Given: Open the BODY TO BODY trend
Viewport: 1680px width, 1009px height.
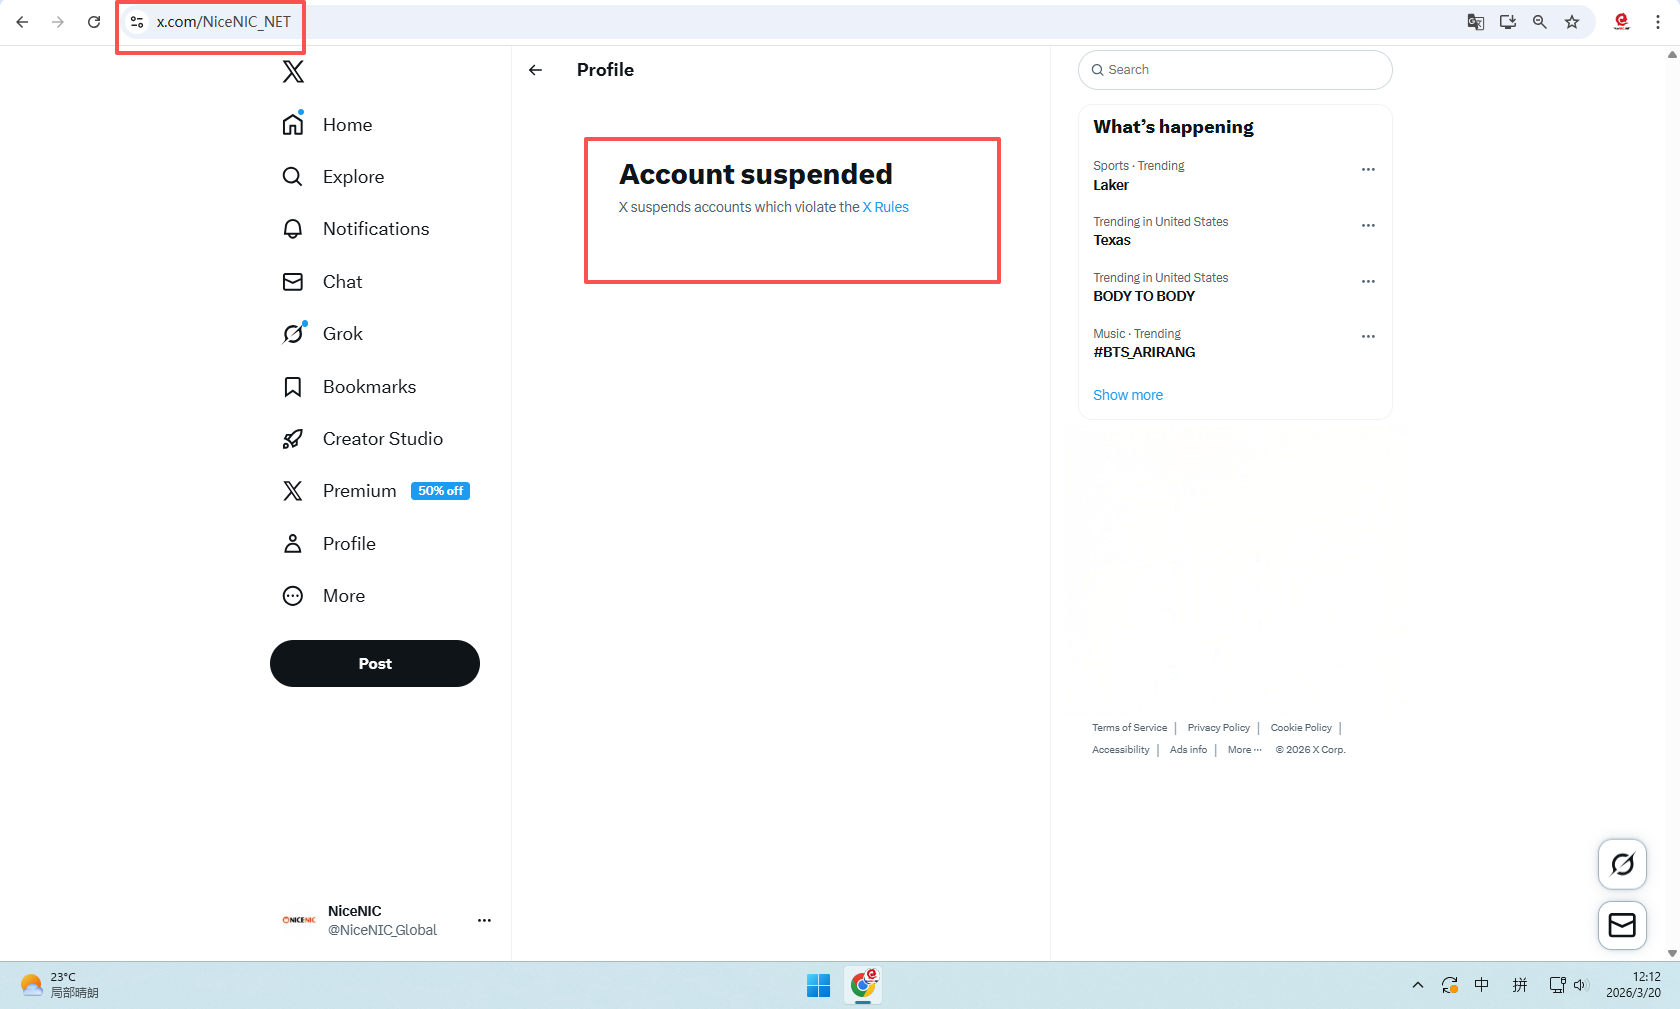Looking at the screenshot, I should 1144,296.
